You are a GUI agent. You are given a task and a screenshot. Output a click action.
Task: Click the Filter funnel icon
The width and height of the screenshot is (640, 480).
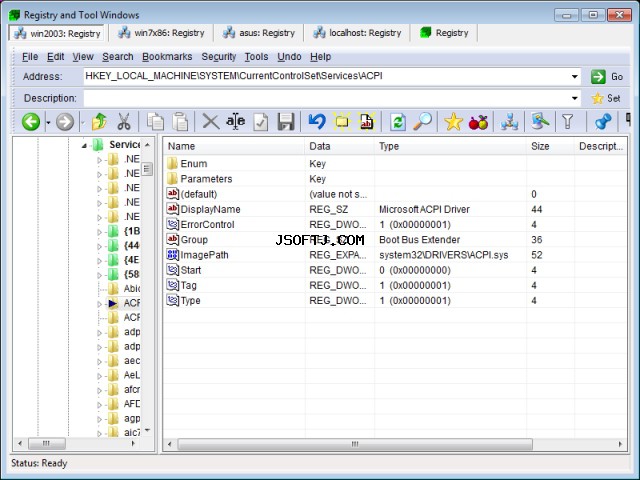[568, 122]
